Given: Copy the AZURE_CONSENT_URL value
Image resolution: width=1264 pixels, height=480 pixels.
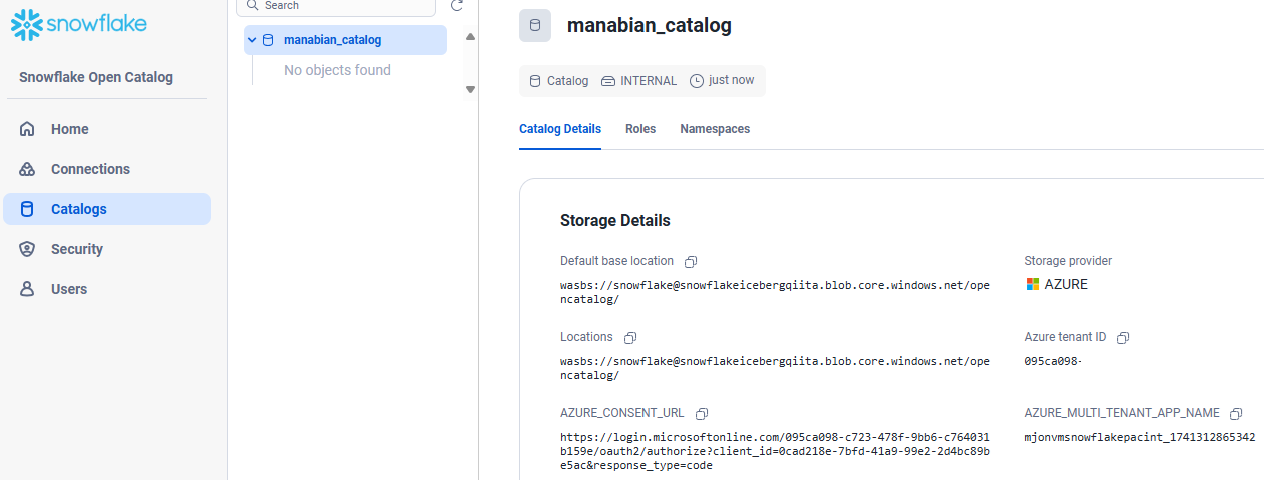Looking at the screenshot, I should [x=702, y=414].
